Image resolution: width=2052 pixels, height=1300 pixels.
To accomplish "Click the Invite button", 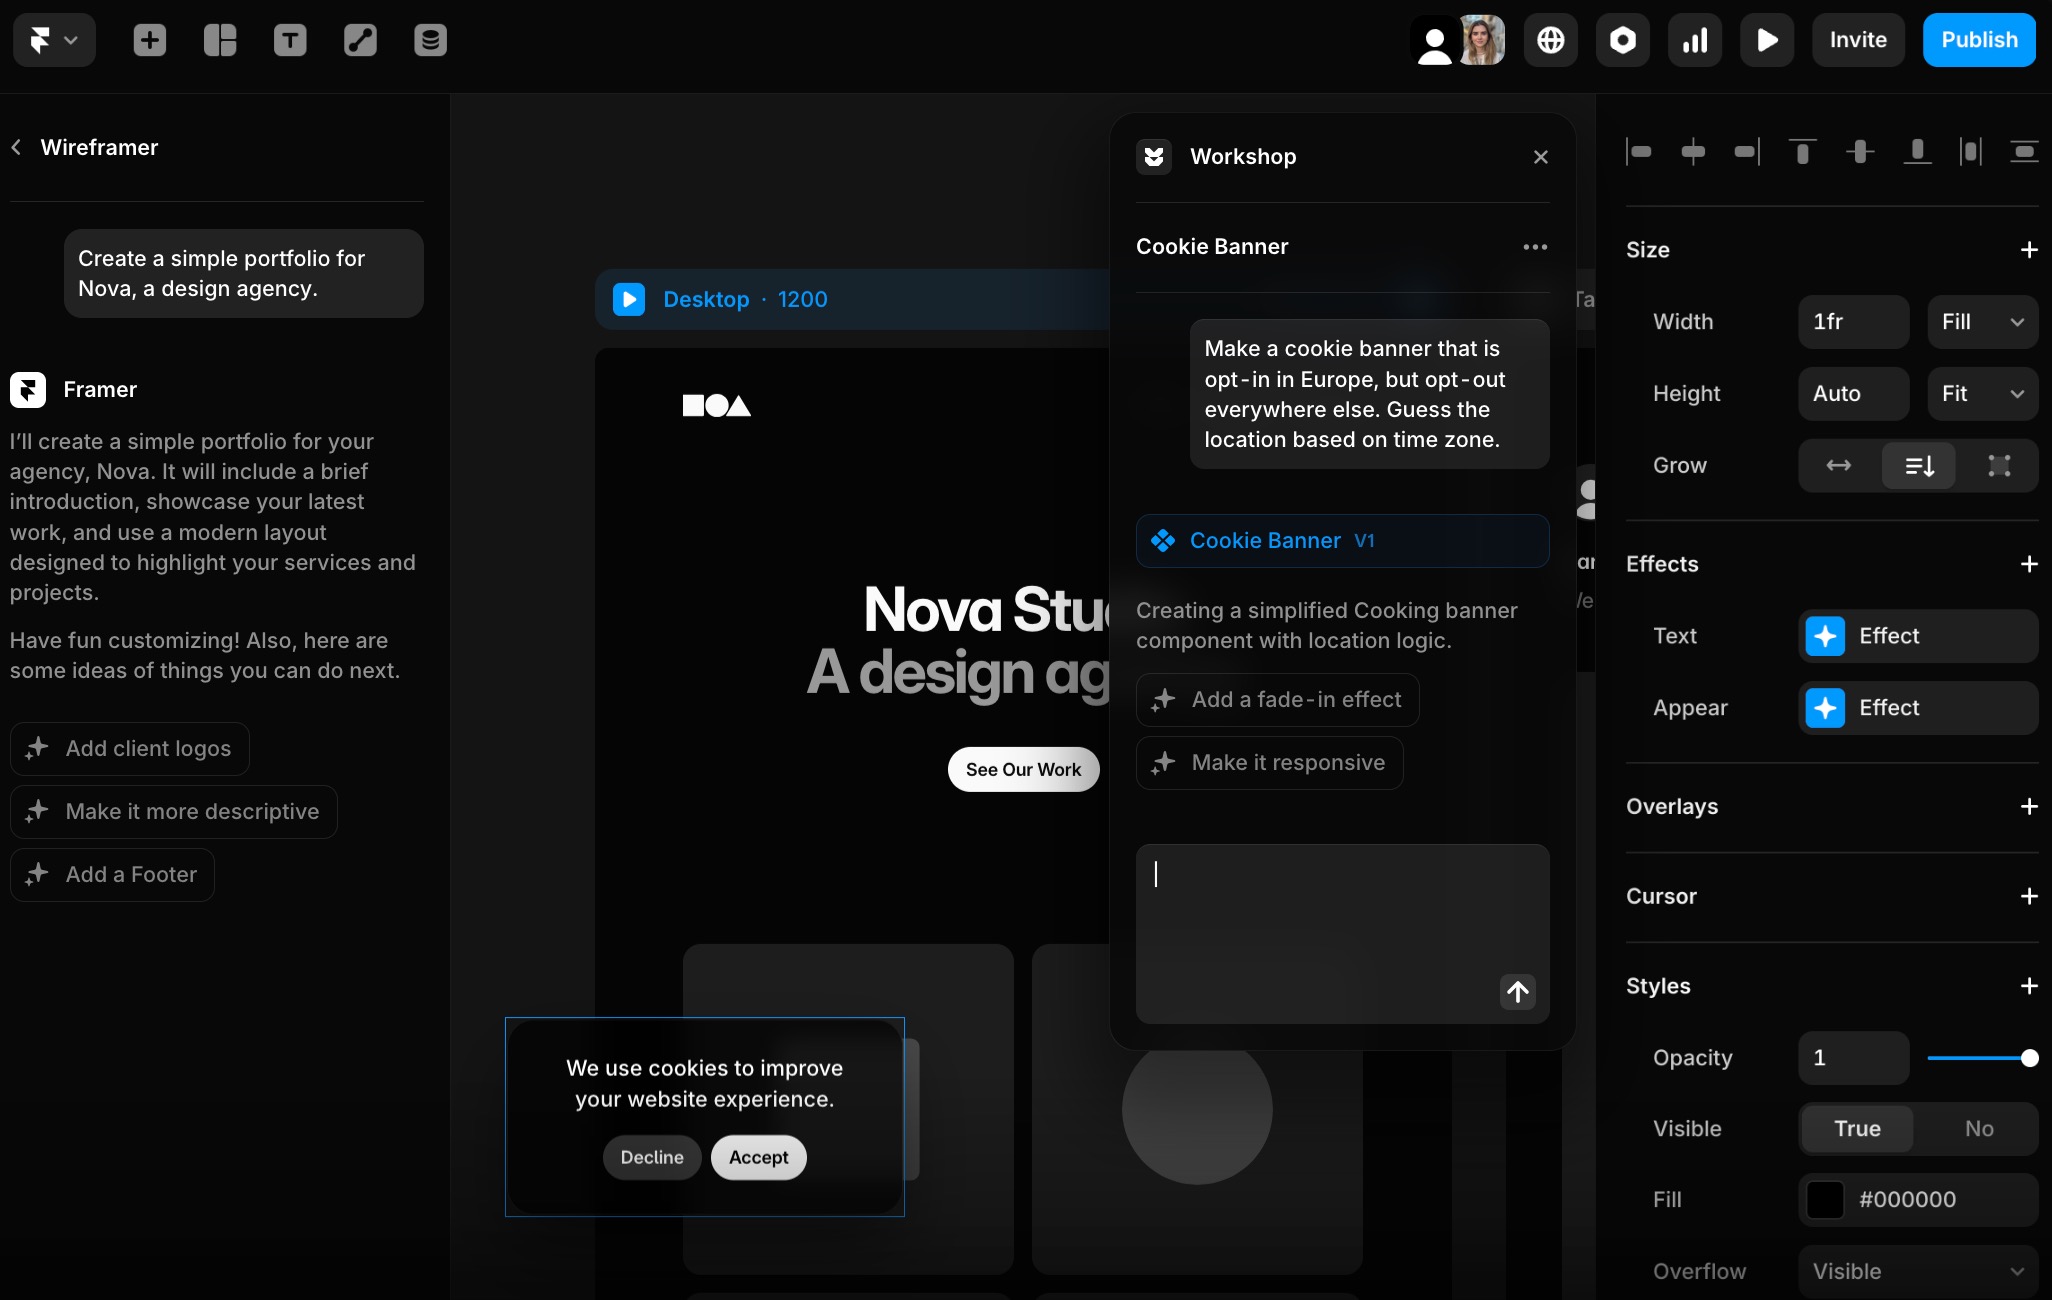I will pyautogui.click(x=1858, y=40).
